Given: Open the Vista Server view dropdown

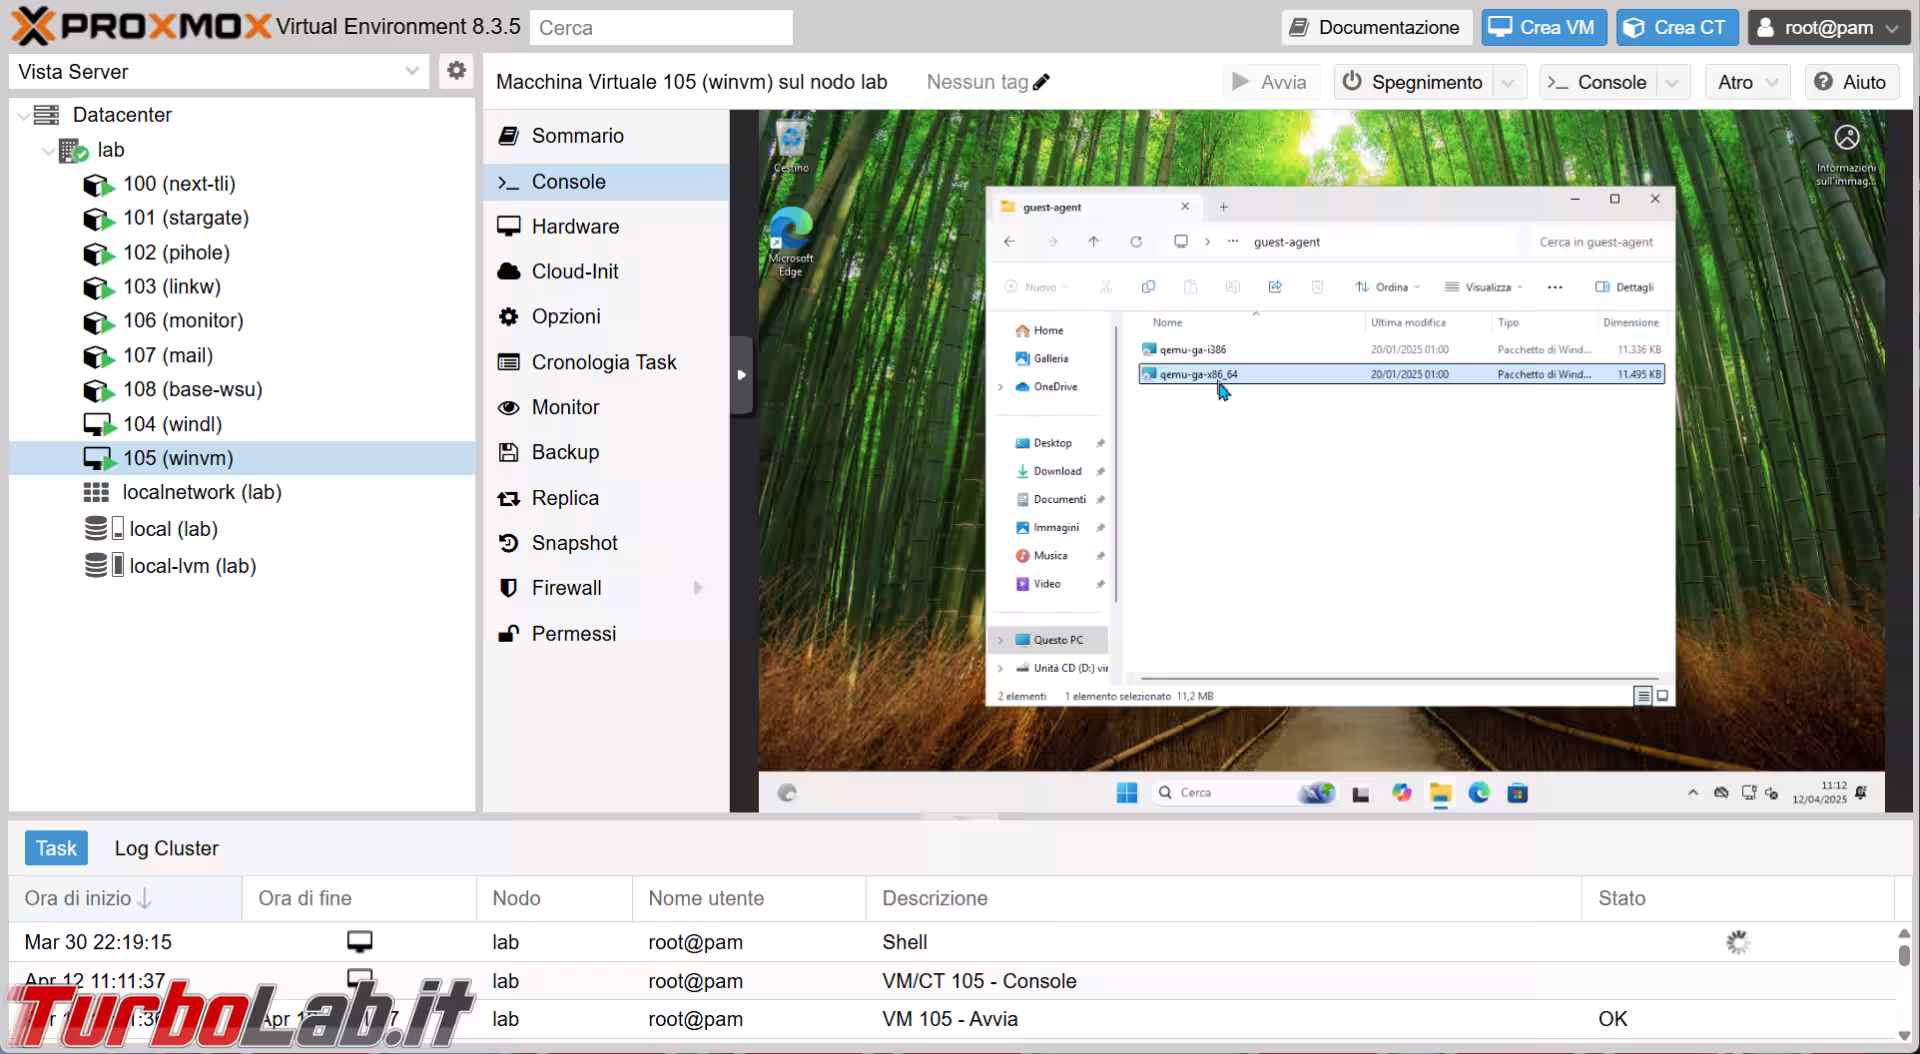Looking at the screenshot, I should point(411,71).
